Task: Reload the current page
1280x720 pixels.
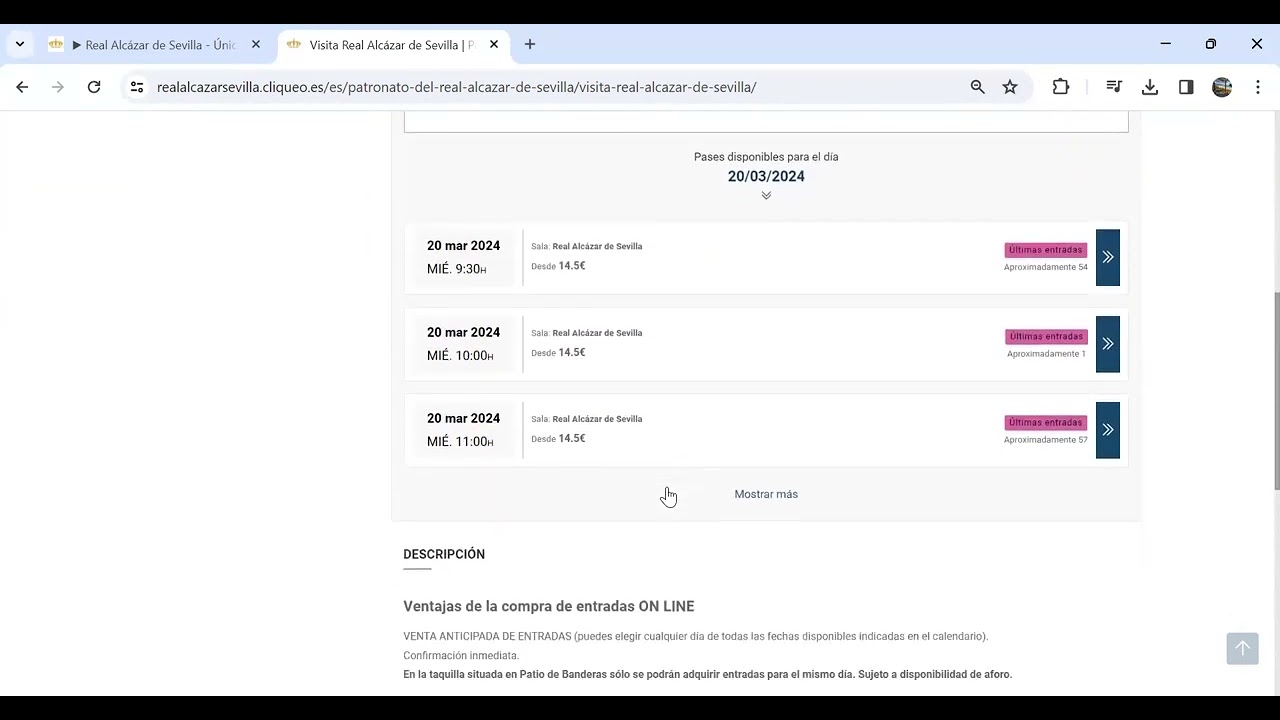Action: pyautogui.click(x=94, y=87)
